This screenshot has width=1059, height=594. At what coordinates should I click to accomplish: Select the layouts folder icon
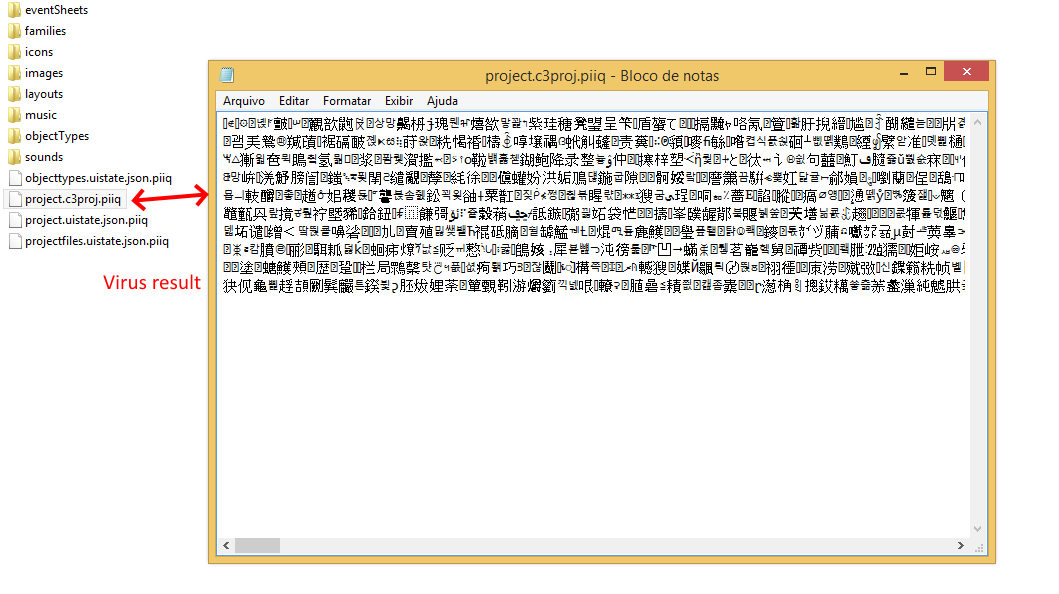coord(14,94)
